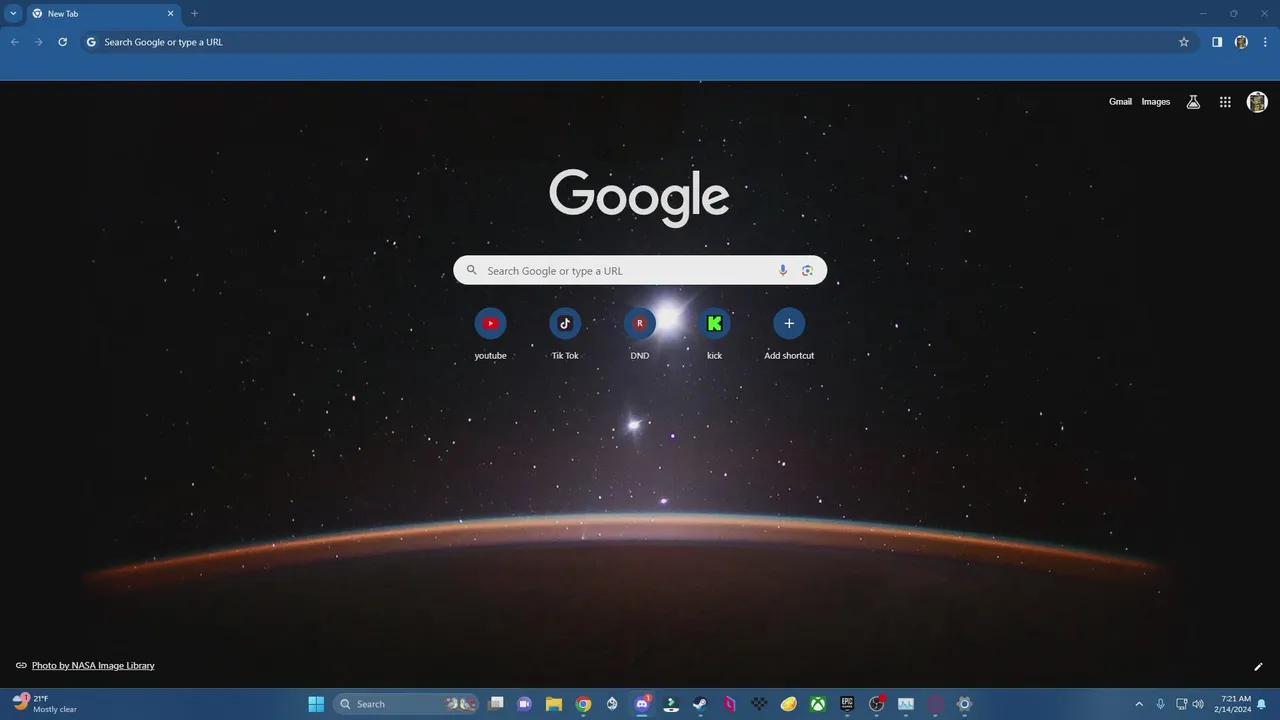Go back to the previous page
The height and width of the screenshot is (720, 1280).
pos(15,42)
